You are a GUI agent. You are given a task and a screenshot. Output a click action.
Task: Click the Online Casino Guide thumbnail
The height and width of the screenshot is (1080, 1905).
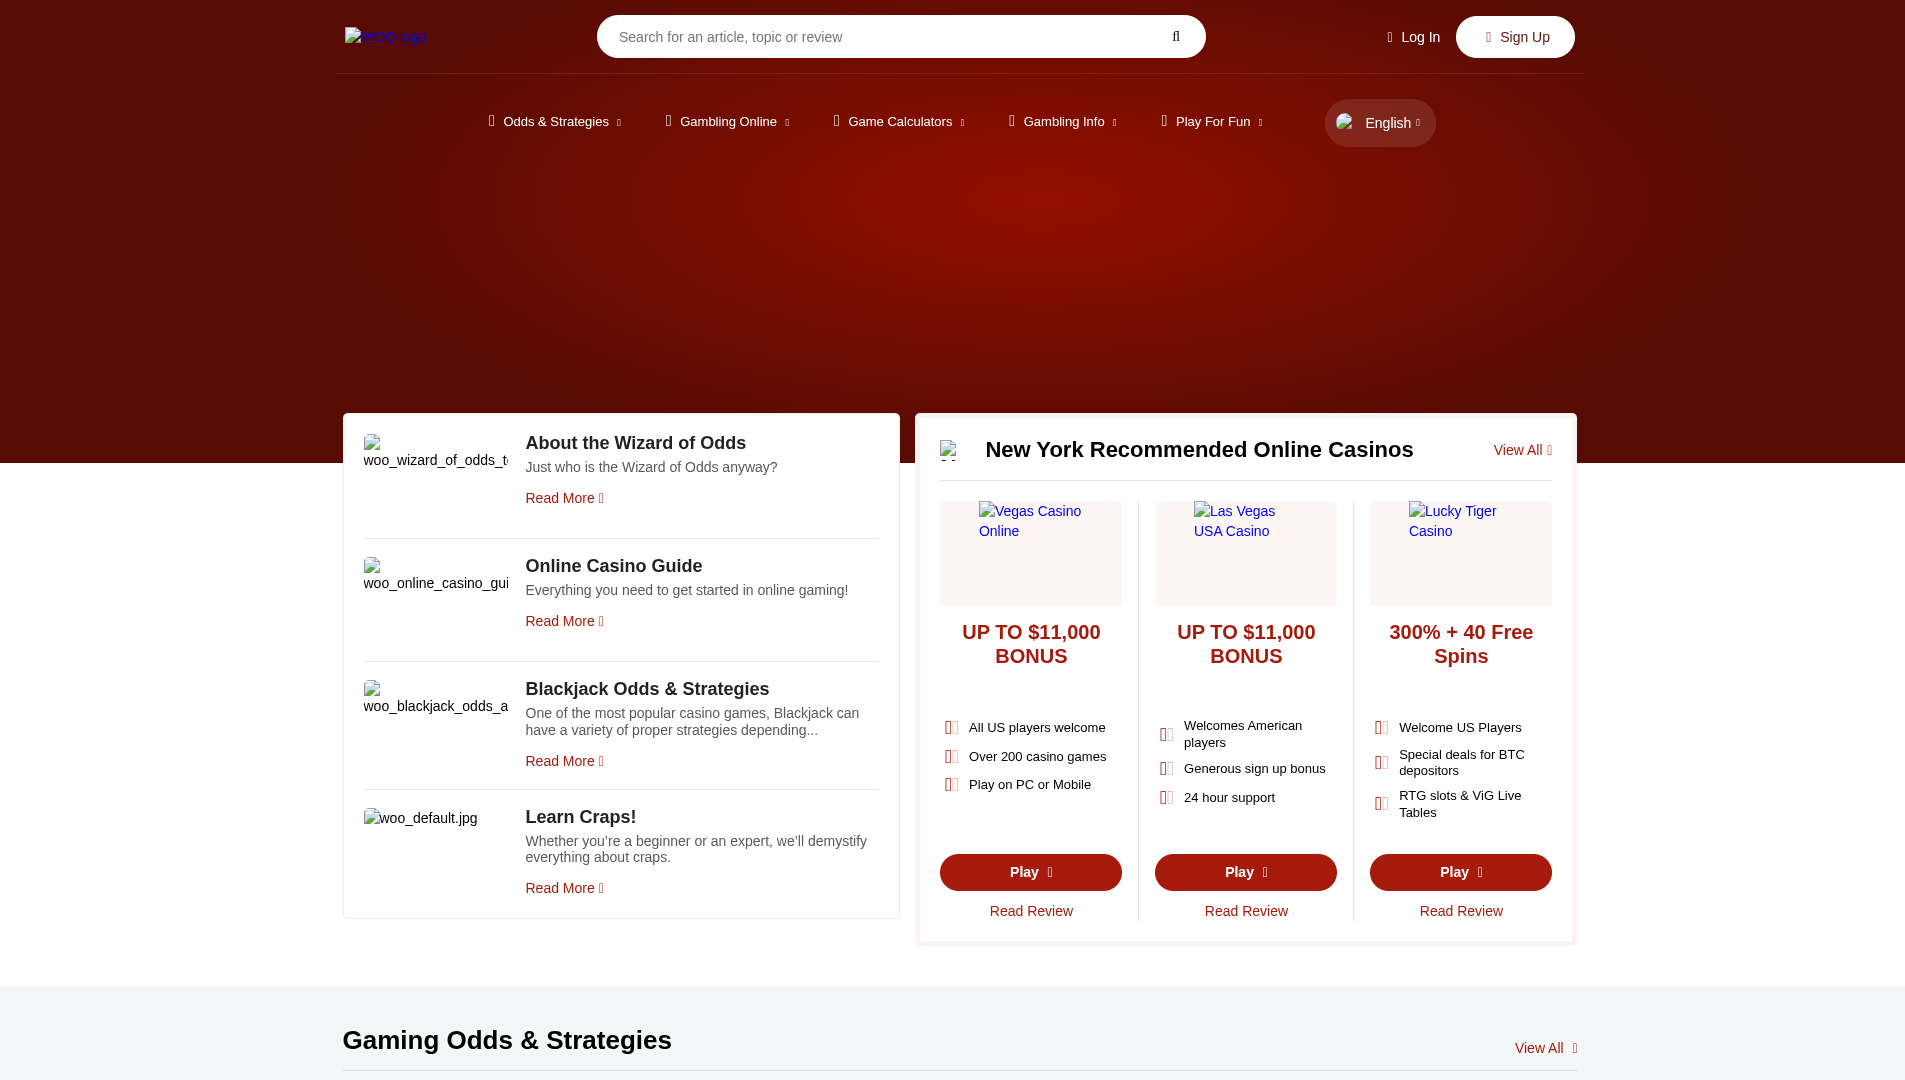click(436, 575)
